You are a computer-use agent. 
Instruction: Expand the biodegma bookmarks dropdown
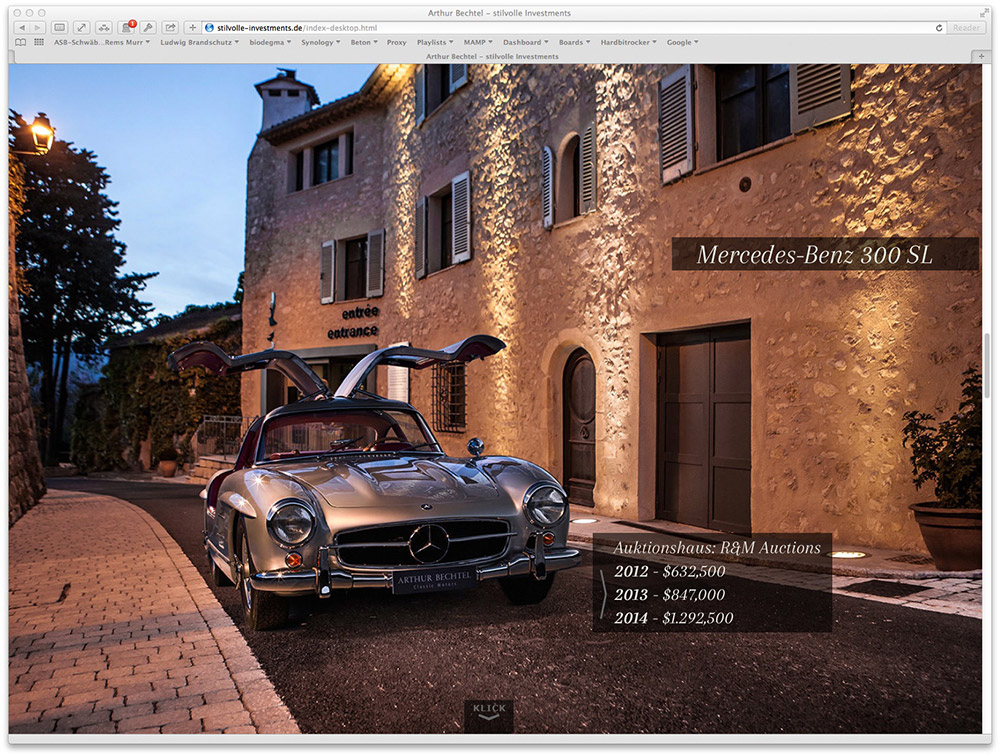(270, 42)
